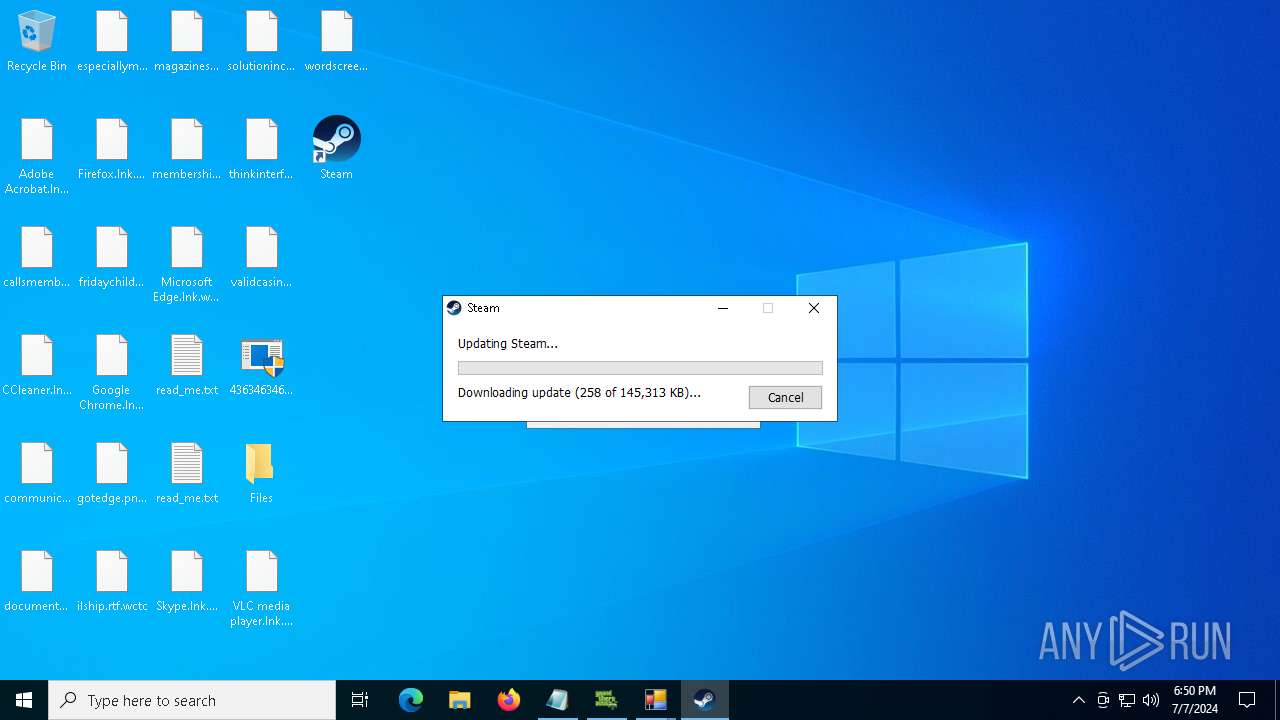The width and height of the screenshot is (1280, 720).
Task: Select the communic... desktop file
Action: click(x=37, y=473)
